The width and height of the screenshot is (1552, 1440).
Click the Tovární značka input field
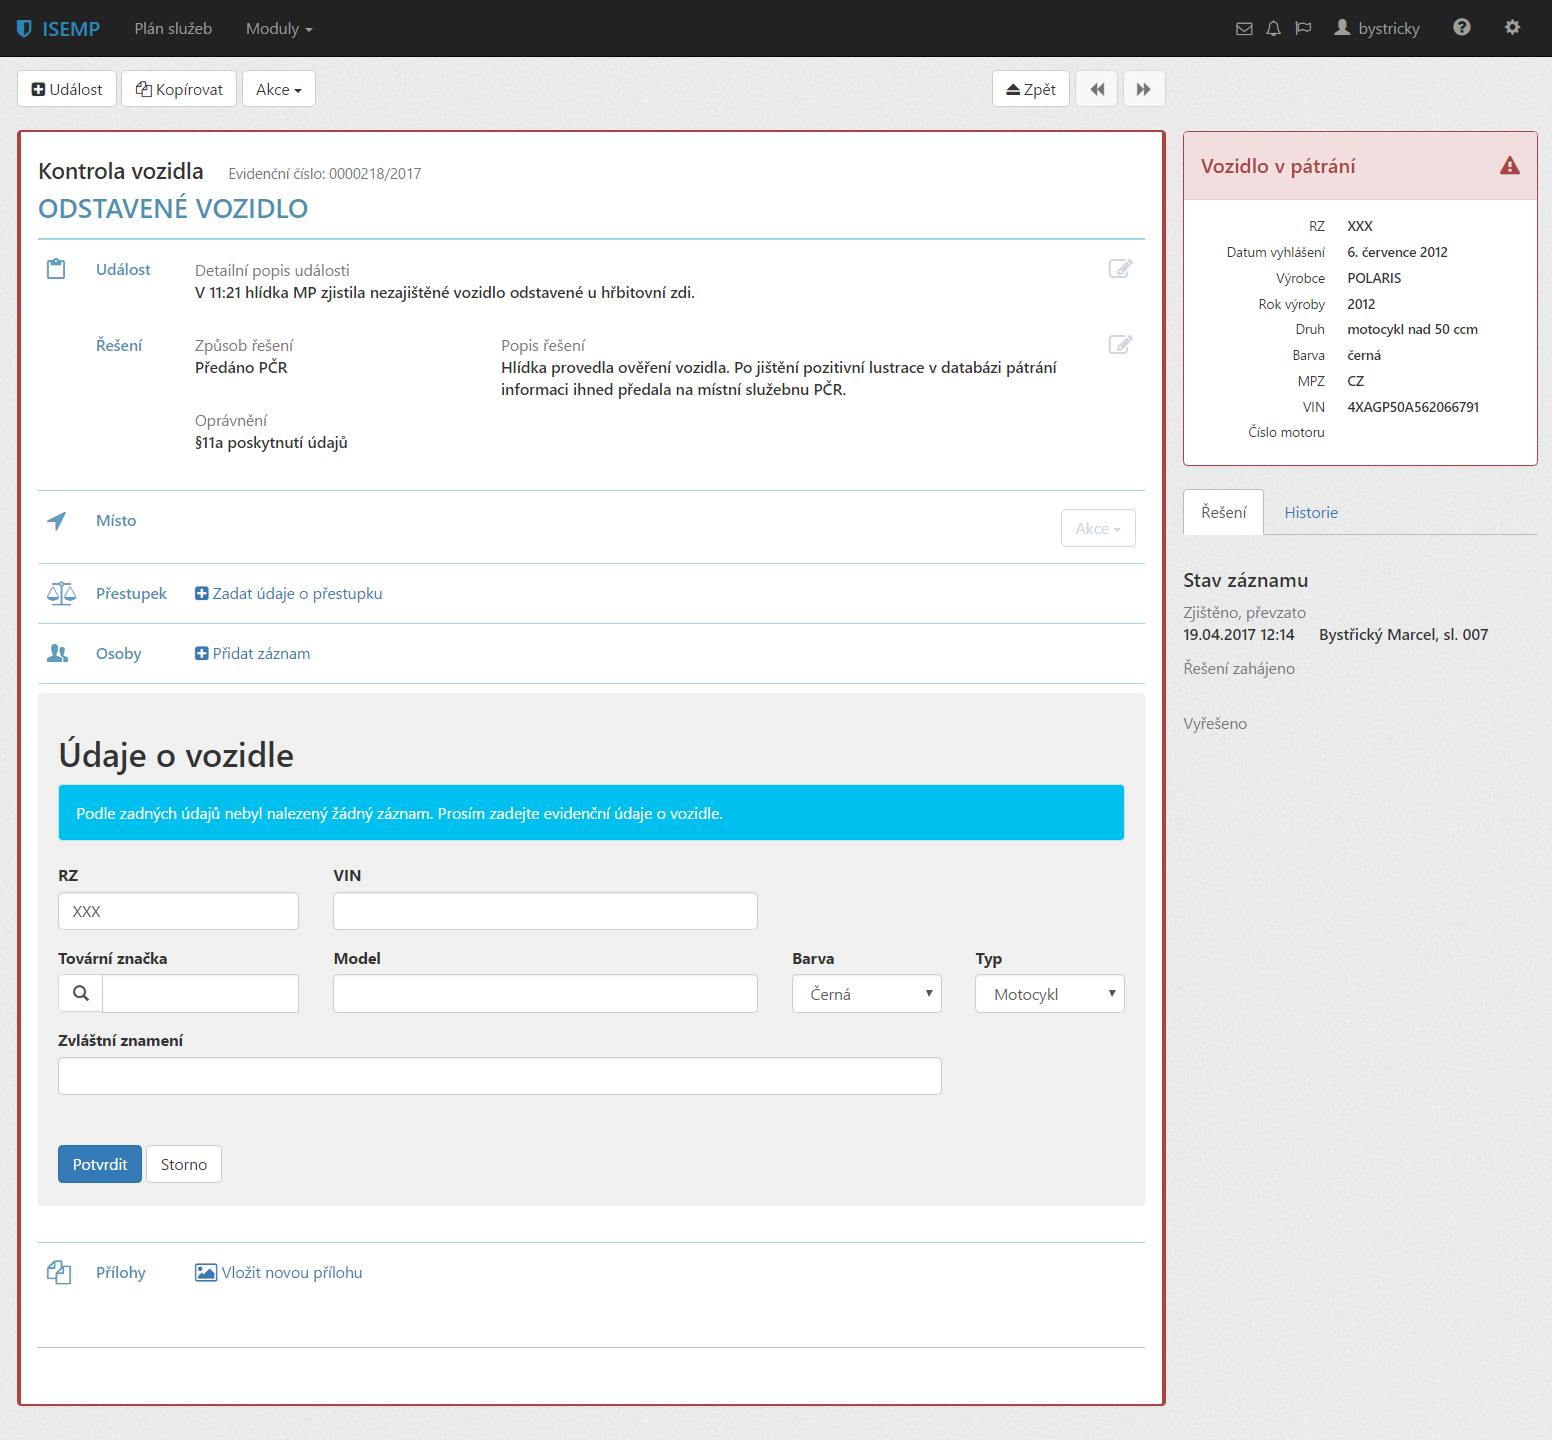200,993
